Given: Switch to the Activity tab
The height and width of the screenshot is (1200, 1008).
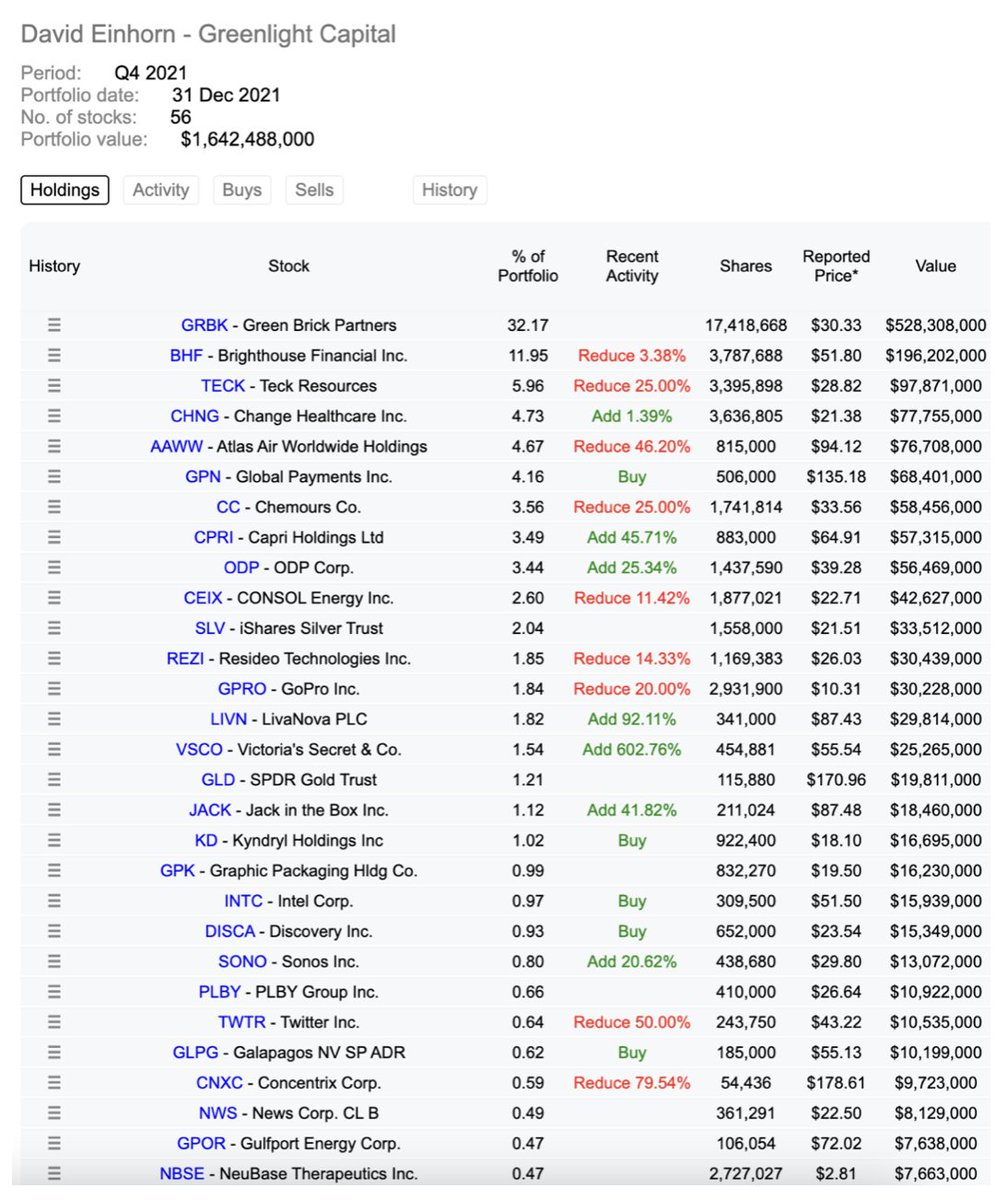Looking at the screenshot, I should 161,190.
